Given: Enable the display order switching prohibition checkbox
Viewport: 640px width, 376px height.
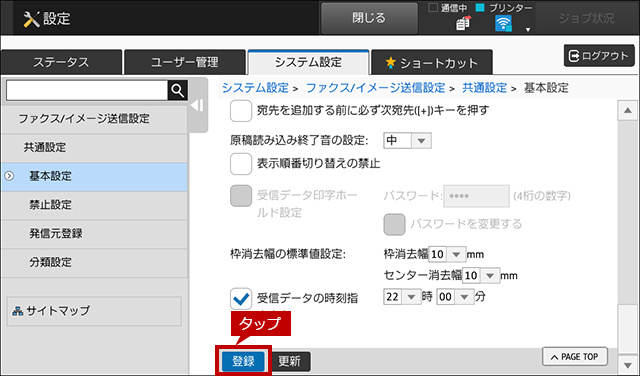Looking at the screenshot, I should pyautogui.click(x=241, y=164).
